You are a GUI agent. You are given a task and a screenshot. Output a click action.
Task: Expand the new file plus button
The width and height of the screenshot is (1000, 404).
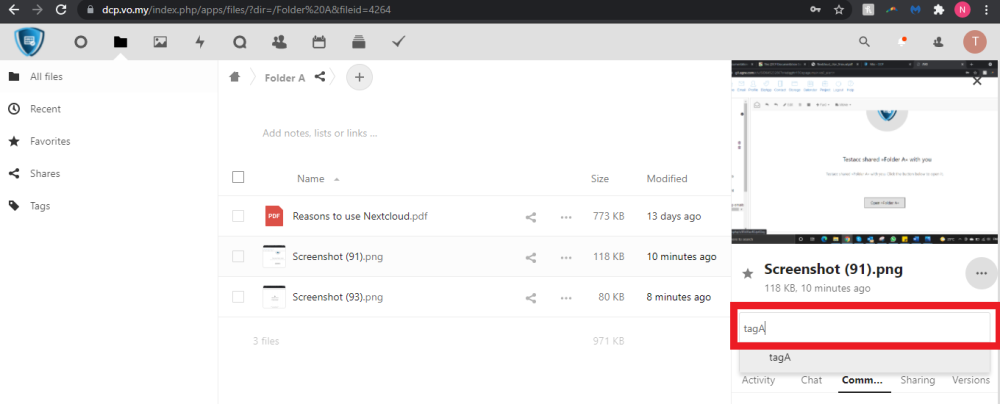[x=359, y=77]
